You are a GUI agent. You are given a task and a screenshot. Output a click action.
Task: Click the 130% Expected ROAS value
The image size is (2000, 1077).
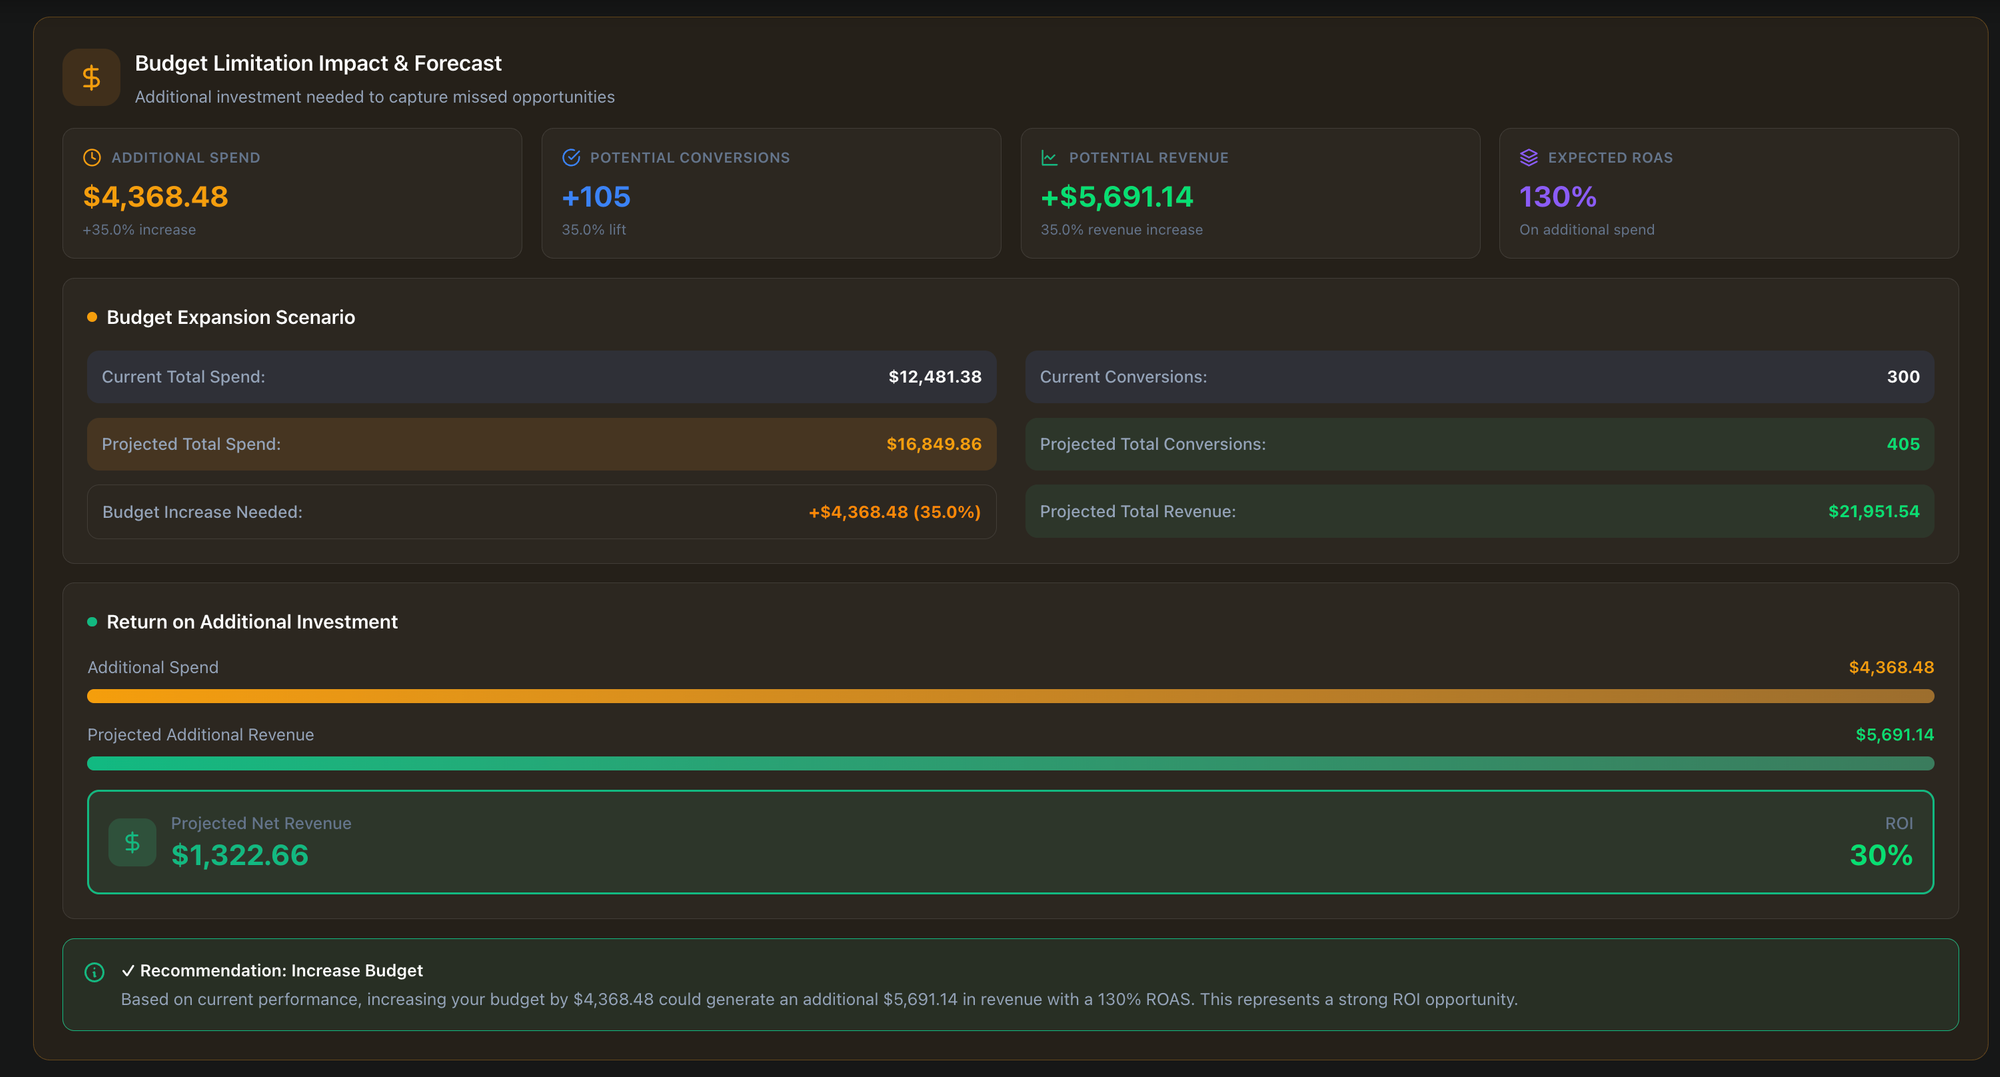1557,197
